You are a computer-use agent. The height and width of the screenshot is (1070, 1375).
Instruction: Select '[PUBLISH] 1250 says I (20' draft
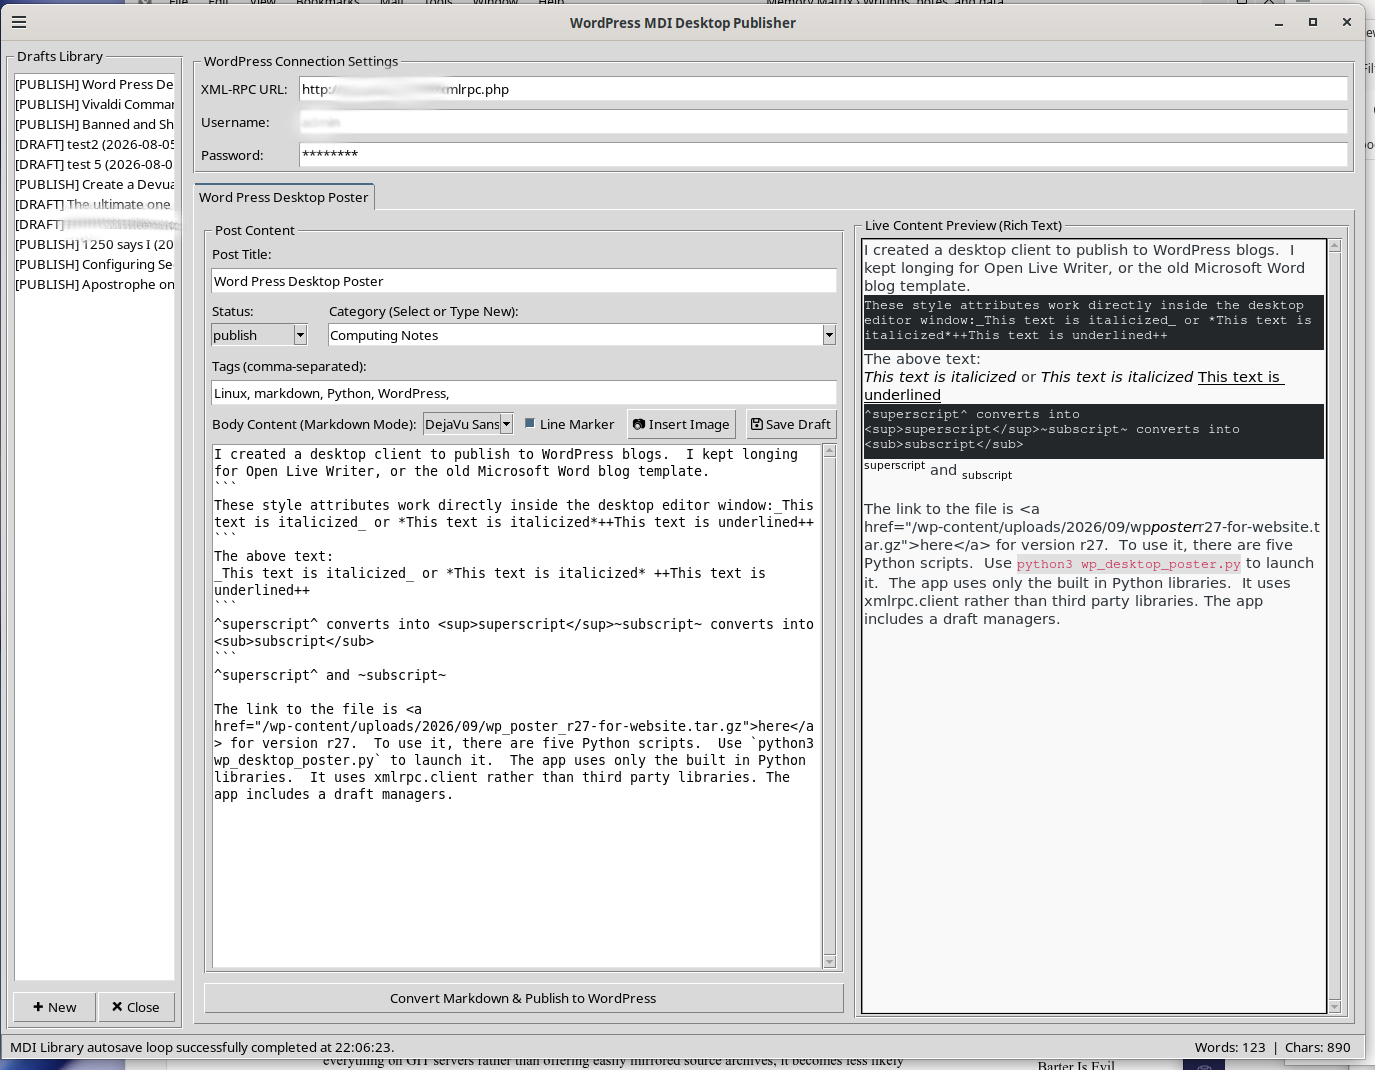click(94, 244)
